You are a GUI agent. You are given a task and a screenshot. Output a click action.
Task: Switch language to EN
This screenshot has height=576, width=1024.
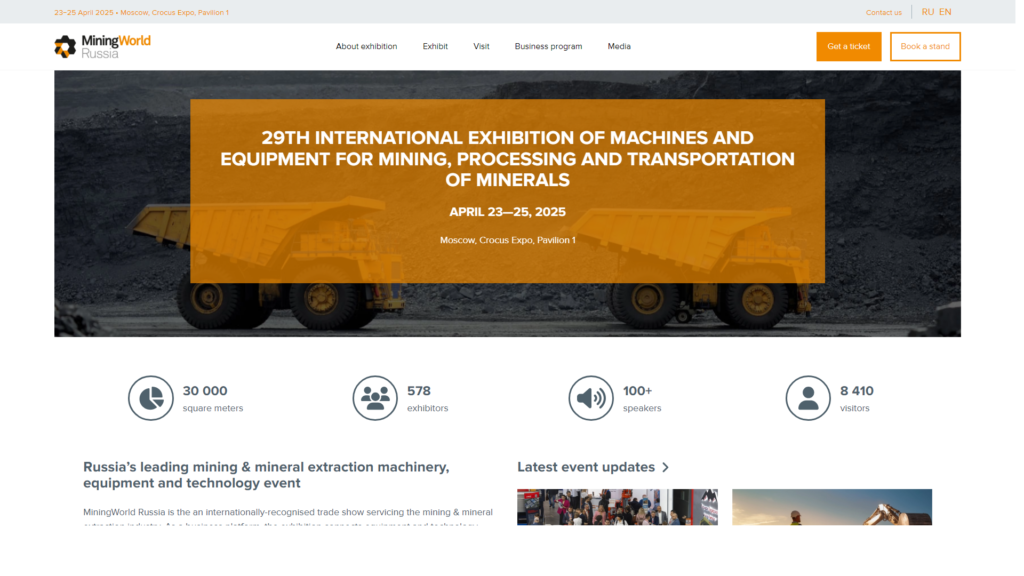(946, 12)
